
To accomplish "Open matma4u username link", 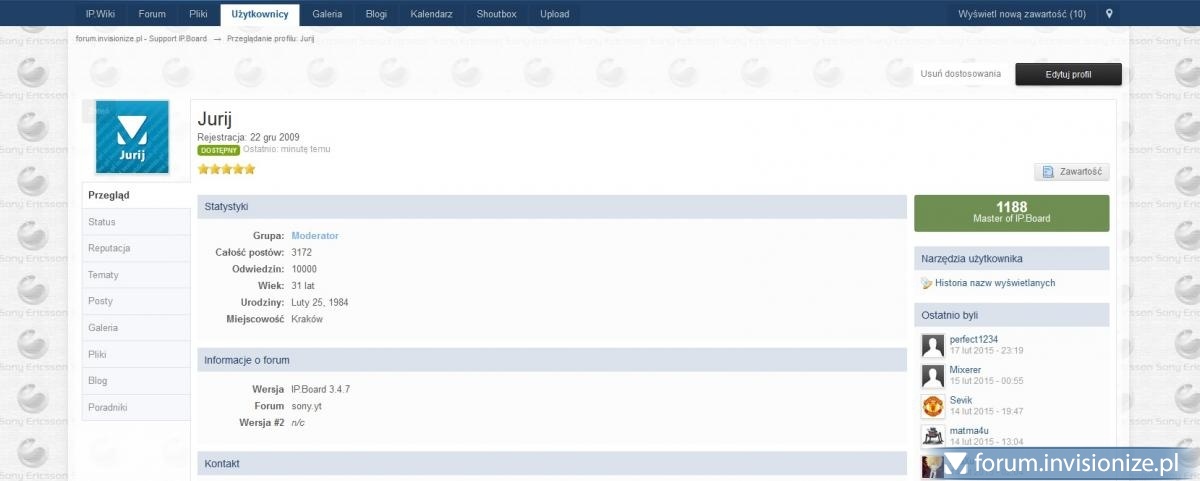I will (x=970, y=431).
